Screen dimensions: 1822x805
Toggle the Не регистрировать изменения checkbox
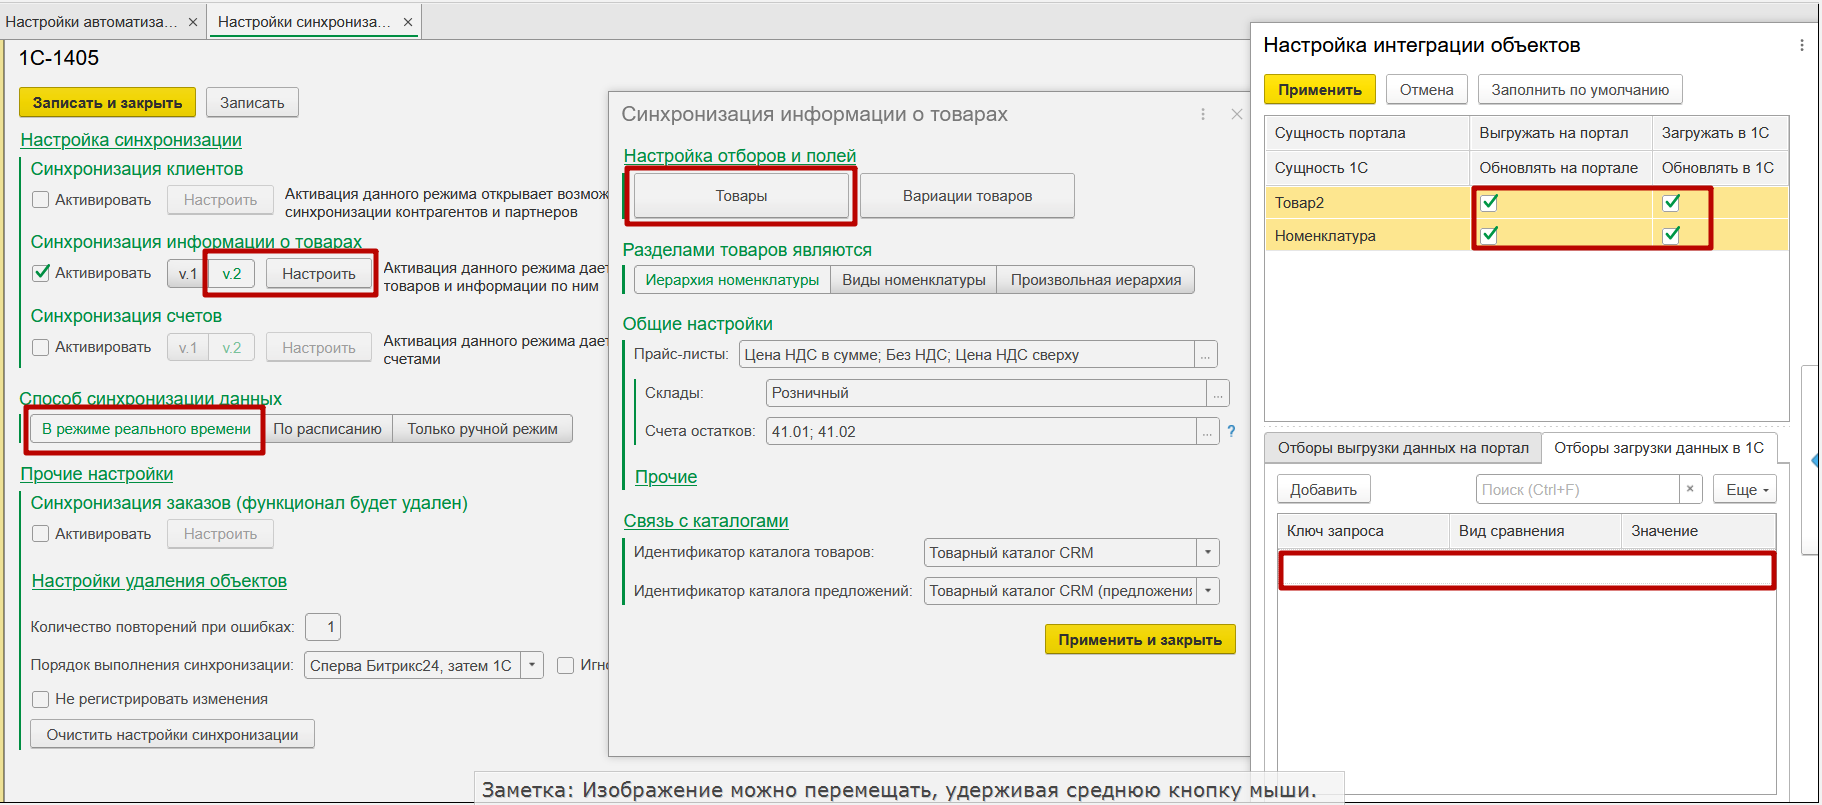click(41, 699)
